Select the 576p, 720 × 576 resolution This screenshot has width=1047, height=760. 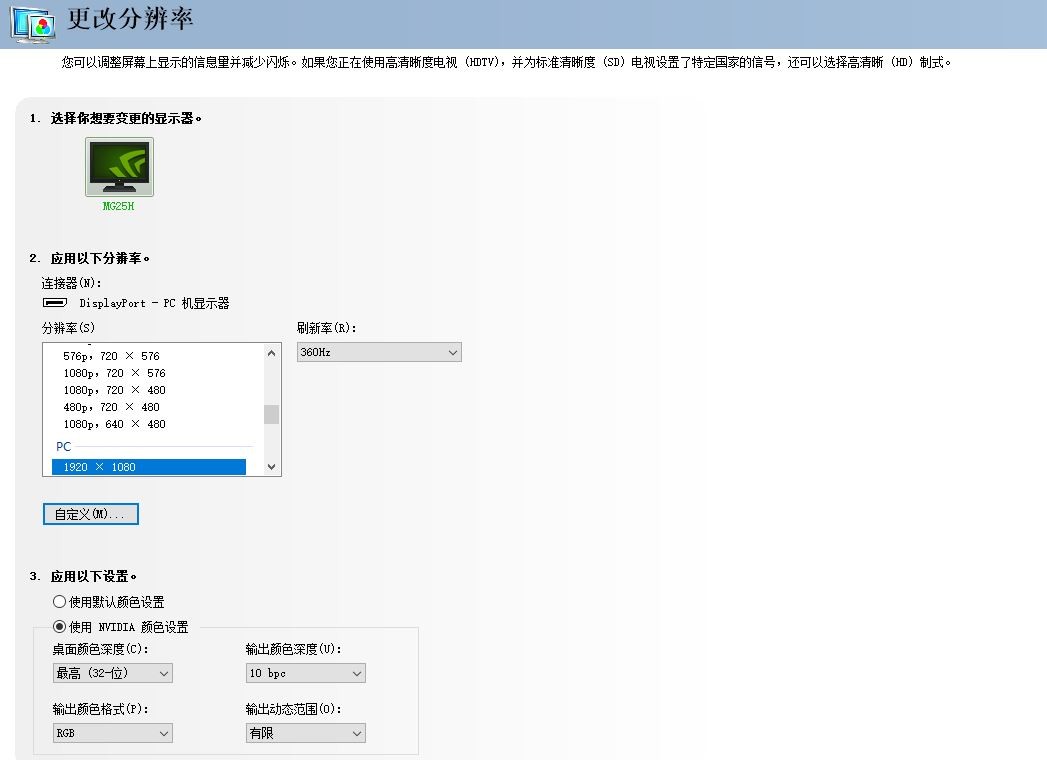[x=110, y=355]
